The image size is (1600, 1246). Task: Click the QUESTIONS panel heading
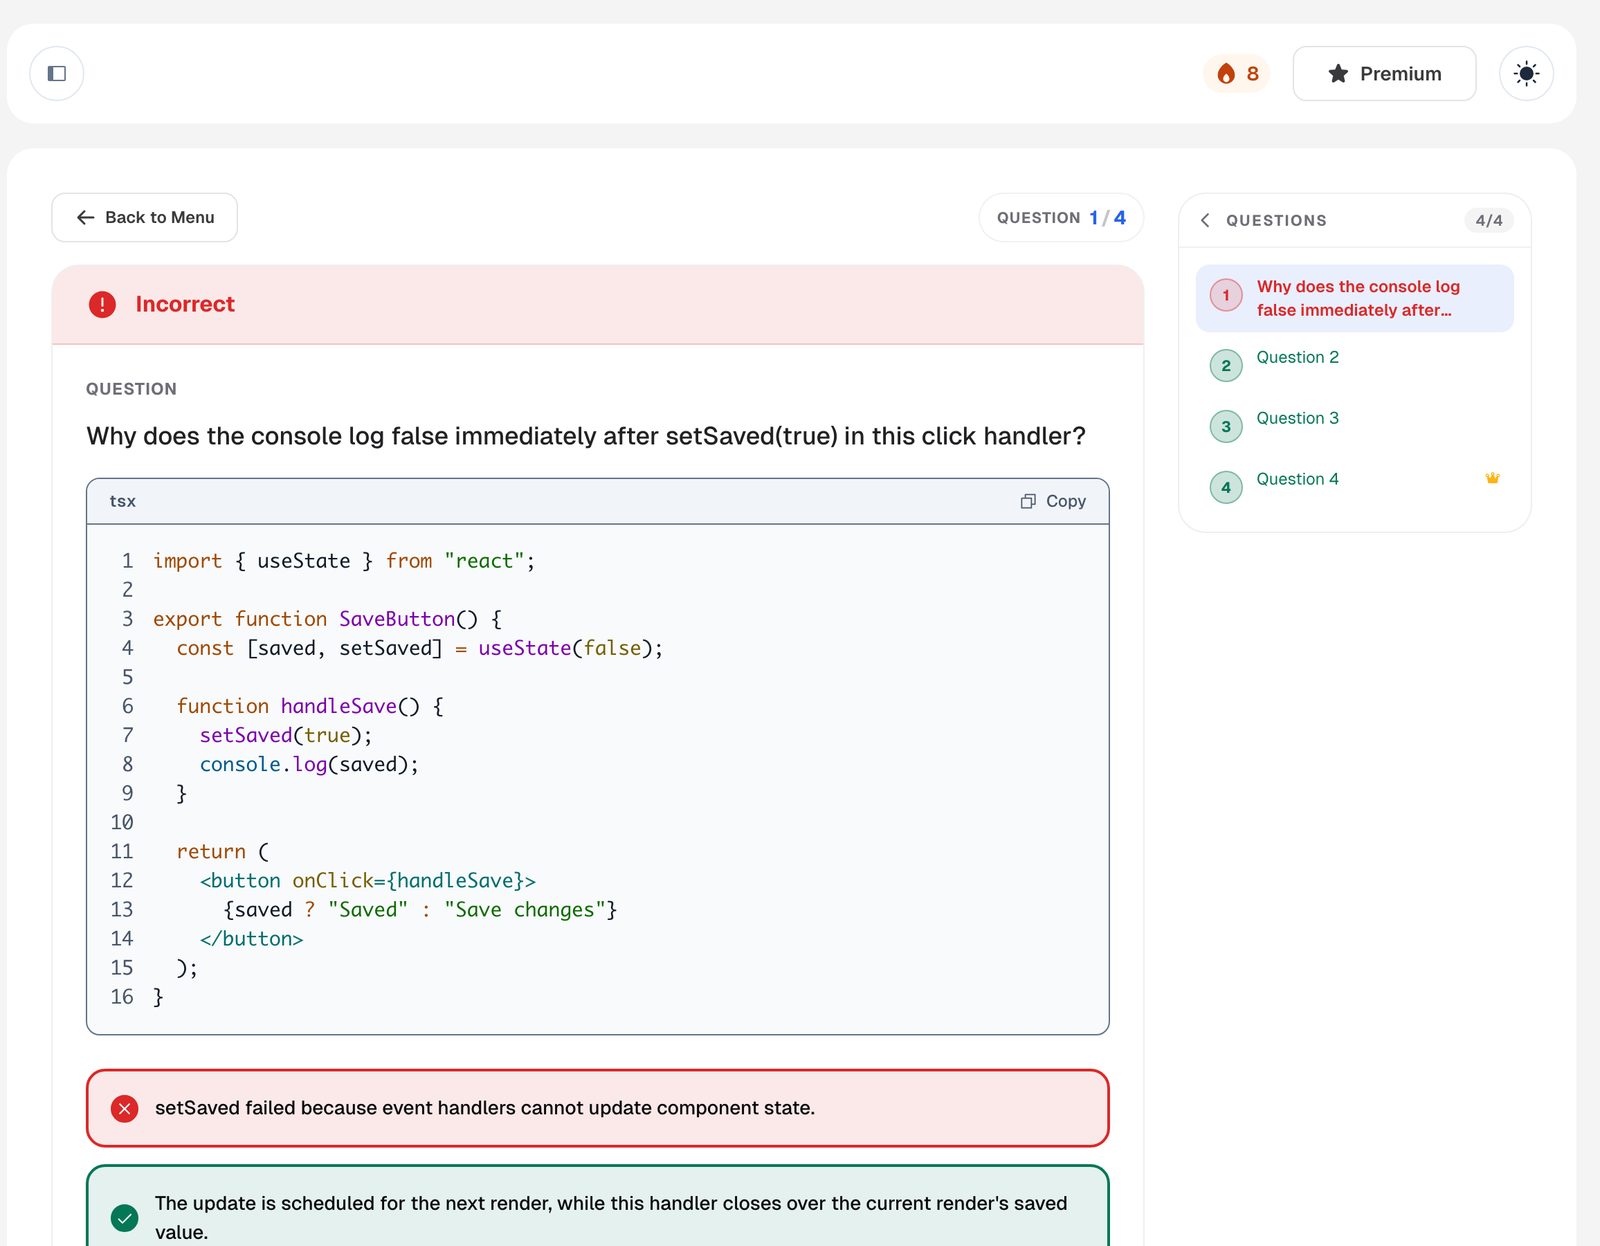point(1276,220)
